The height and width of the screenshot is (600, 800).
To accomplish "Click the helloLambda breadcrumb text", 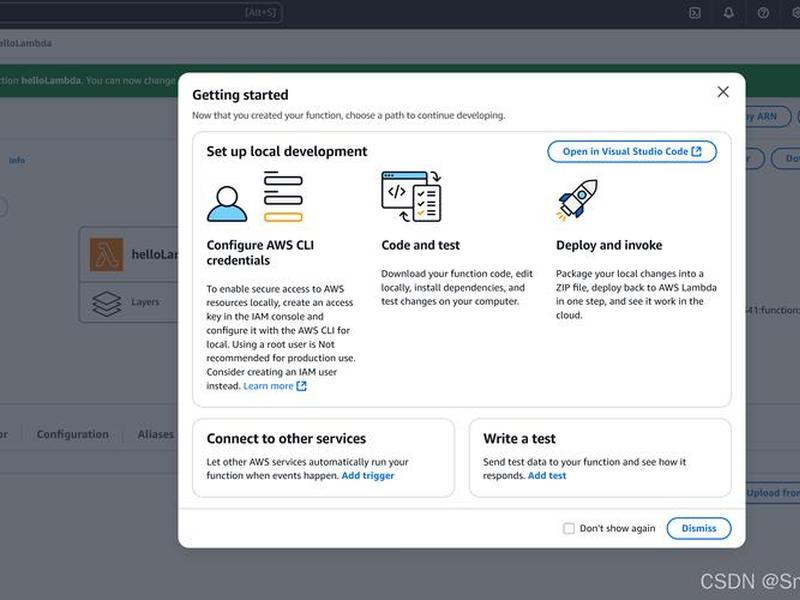I will tap(26, 43).
